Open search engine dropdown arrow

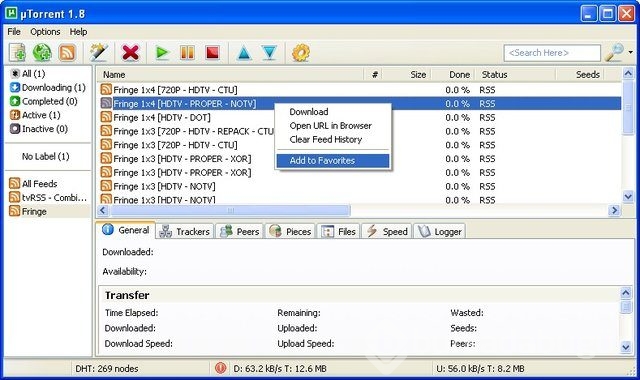coord(631,53)
